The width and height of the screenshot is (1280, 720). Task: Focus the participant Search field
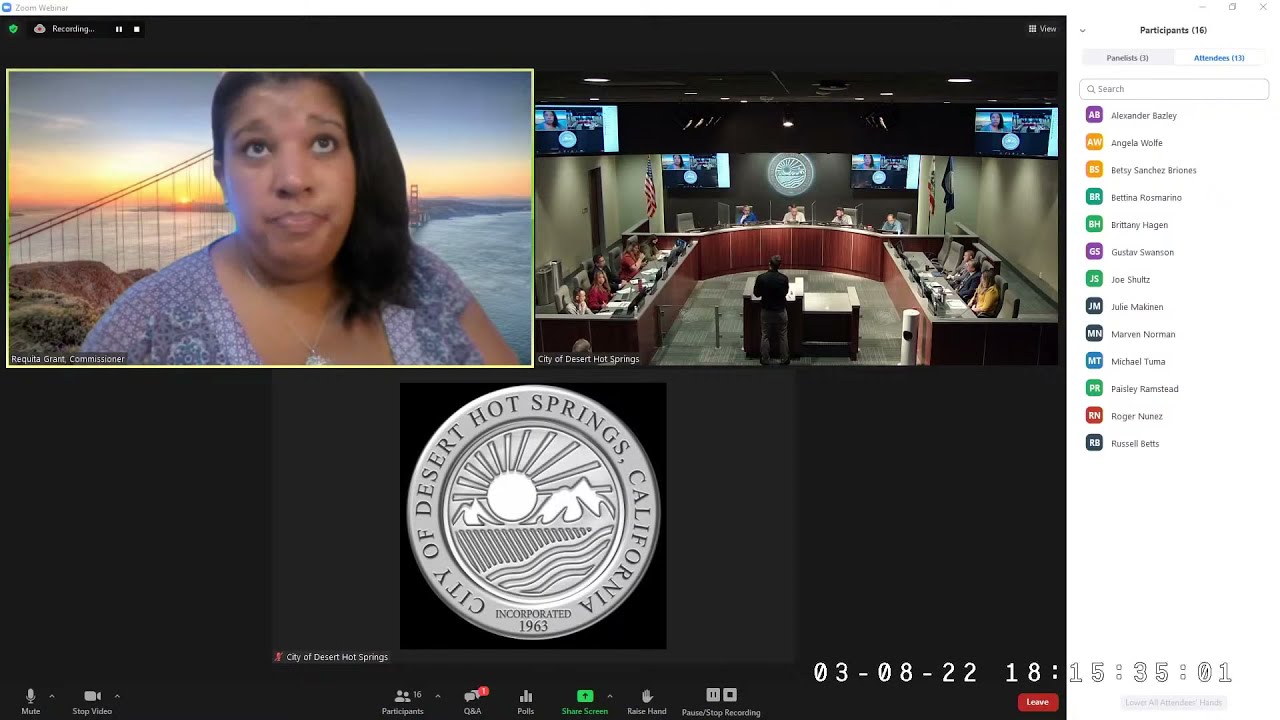coord(1174,89)
